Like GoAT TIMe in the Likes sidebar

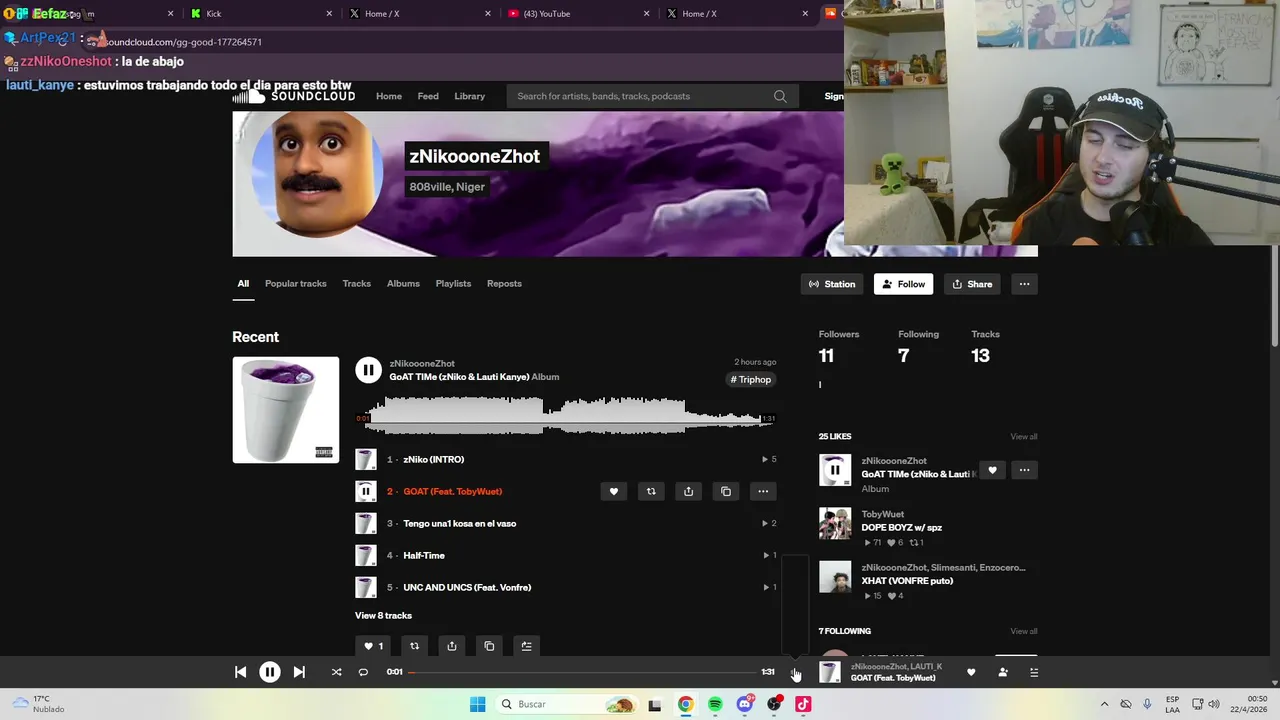click(992, 470)
